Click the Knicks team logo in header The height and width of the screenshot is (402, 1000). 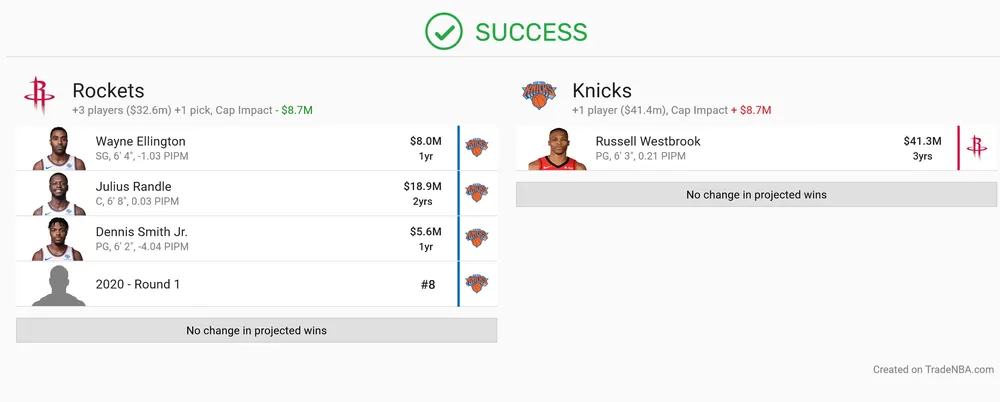[x=537, y=96]
